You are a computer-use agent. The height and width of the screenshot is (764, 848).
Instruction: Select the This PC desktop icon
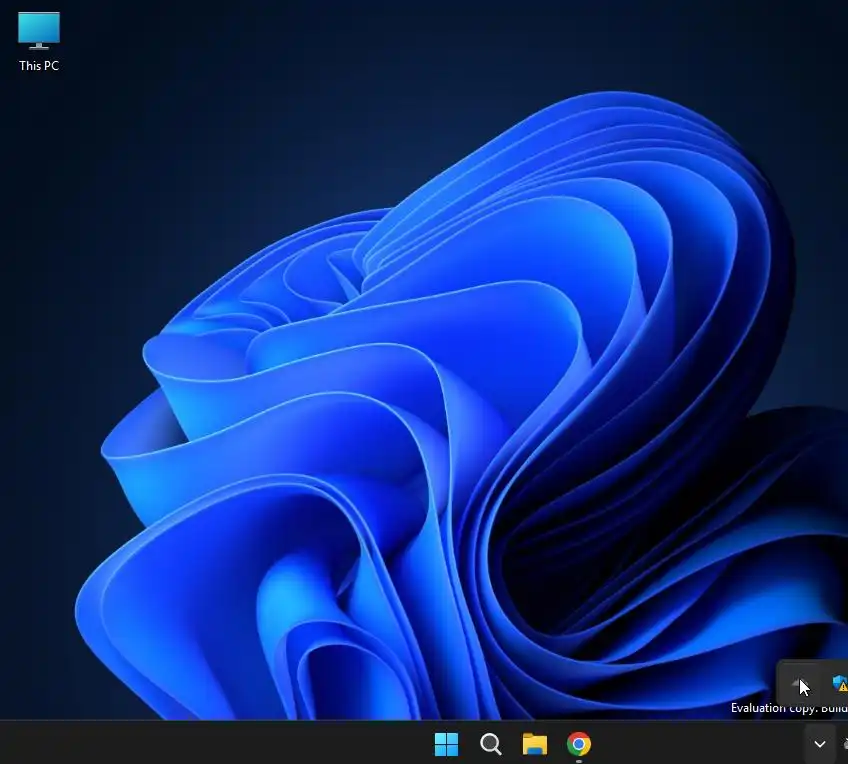click(x=38, y=31)
